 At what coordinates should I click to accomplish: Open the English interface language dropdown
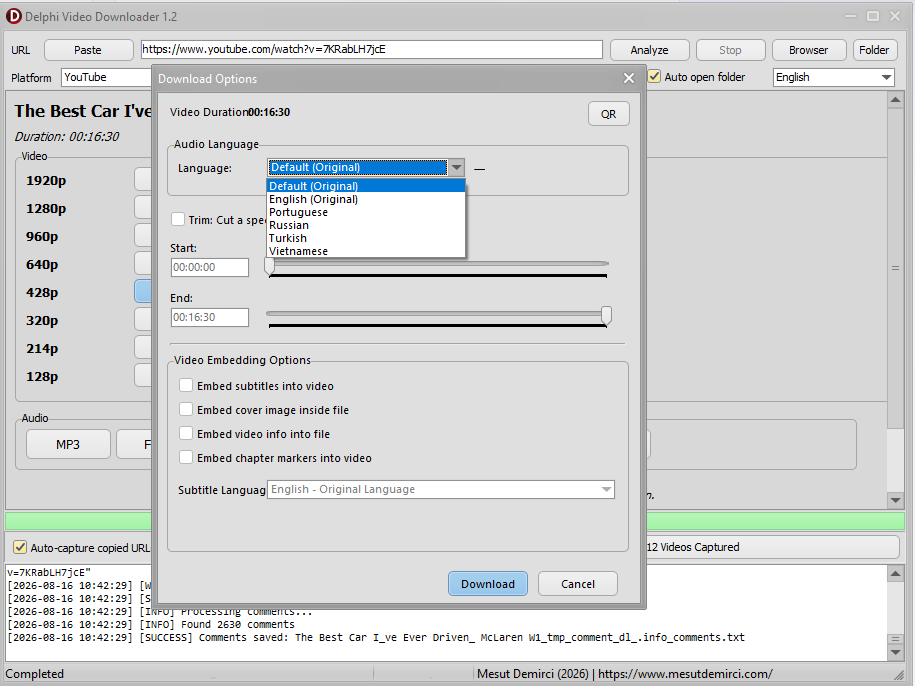[834, 77]
